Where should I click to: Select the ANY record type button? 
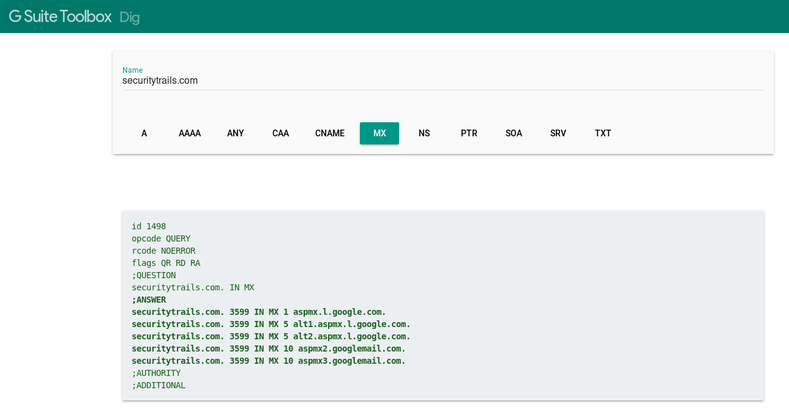(x=235, y=133)
